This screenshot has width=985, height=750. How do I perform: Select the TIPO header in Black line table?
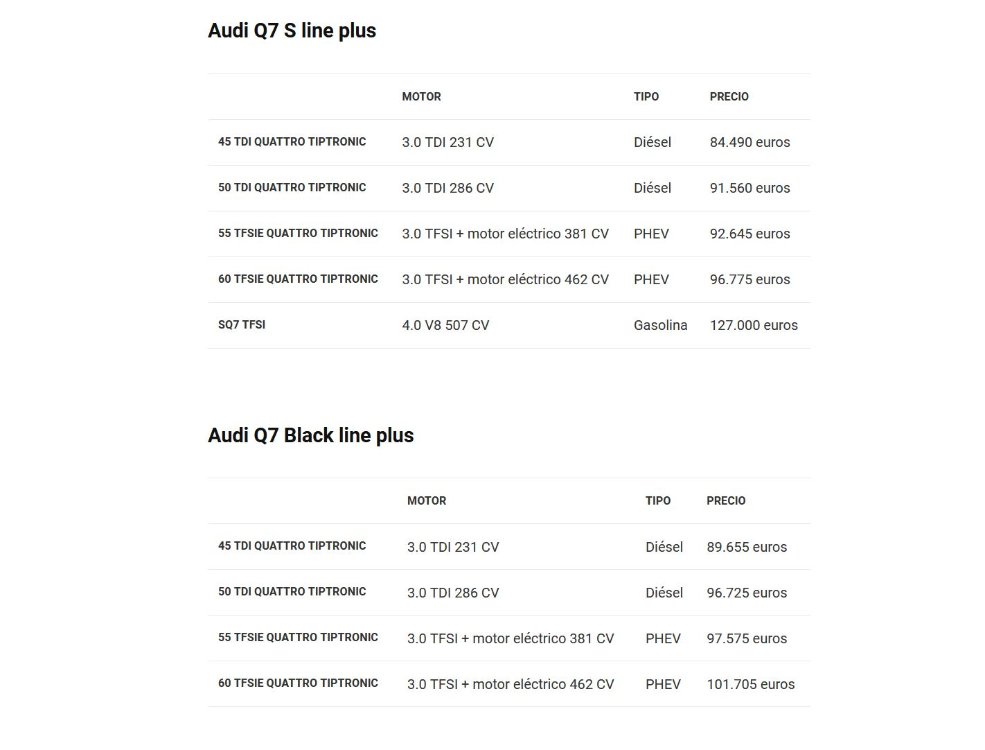click(x=658, y=501)
